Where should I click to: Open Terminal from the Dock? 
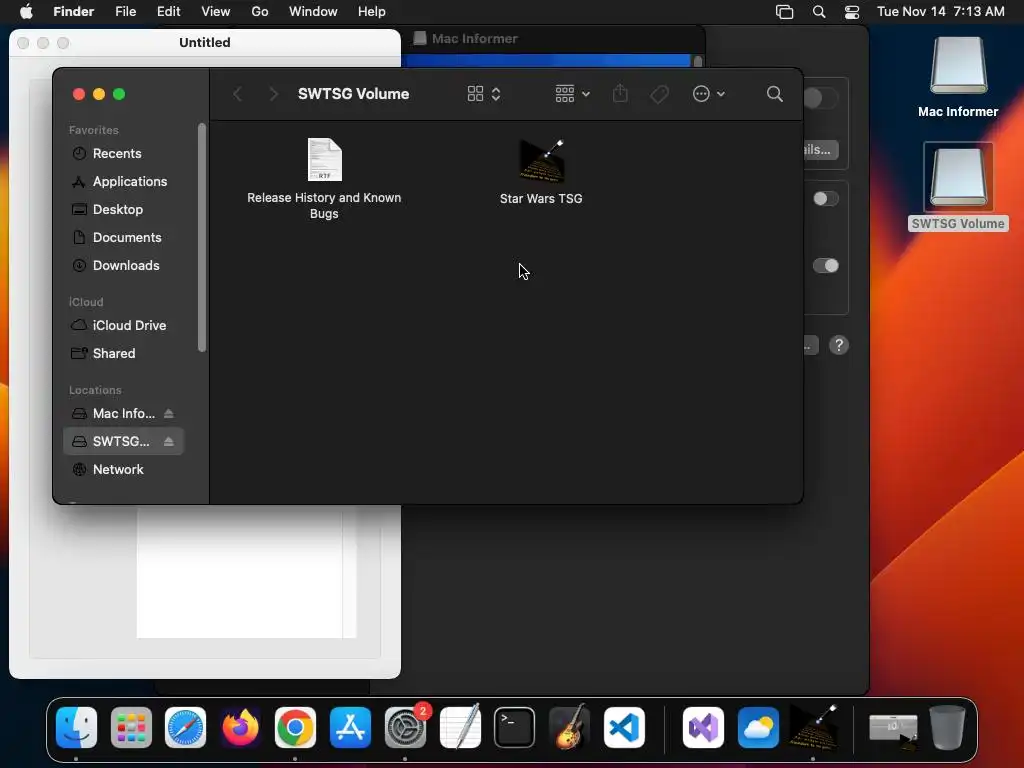[x=515, y=728]
